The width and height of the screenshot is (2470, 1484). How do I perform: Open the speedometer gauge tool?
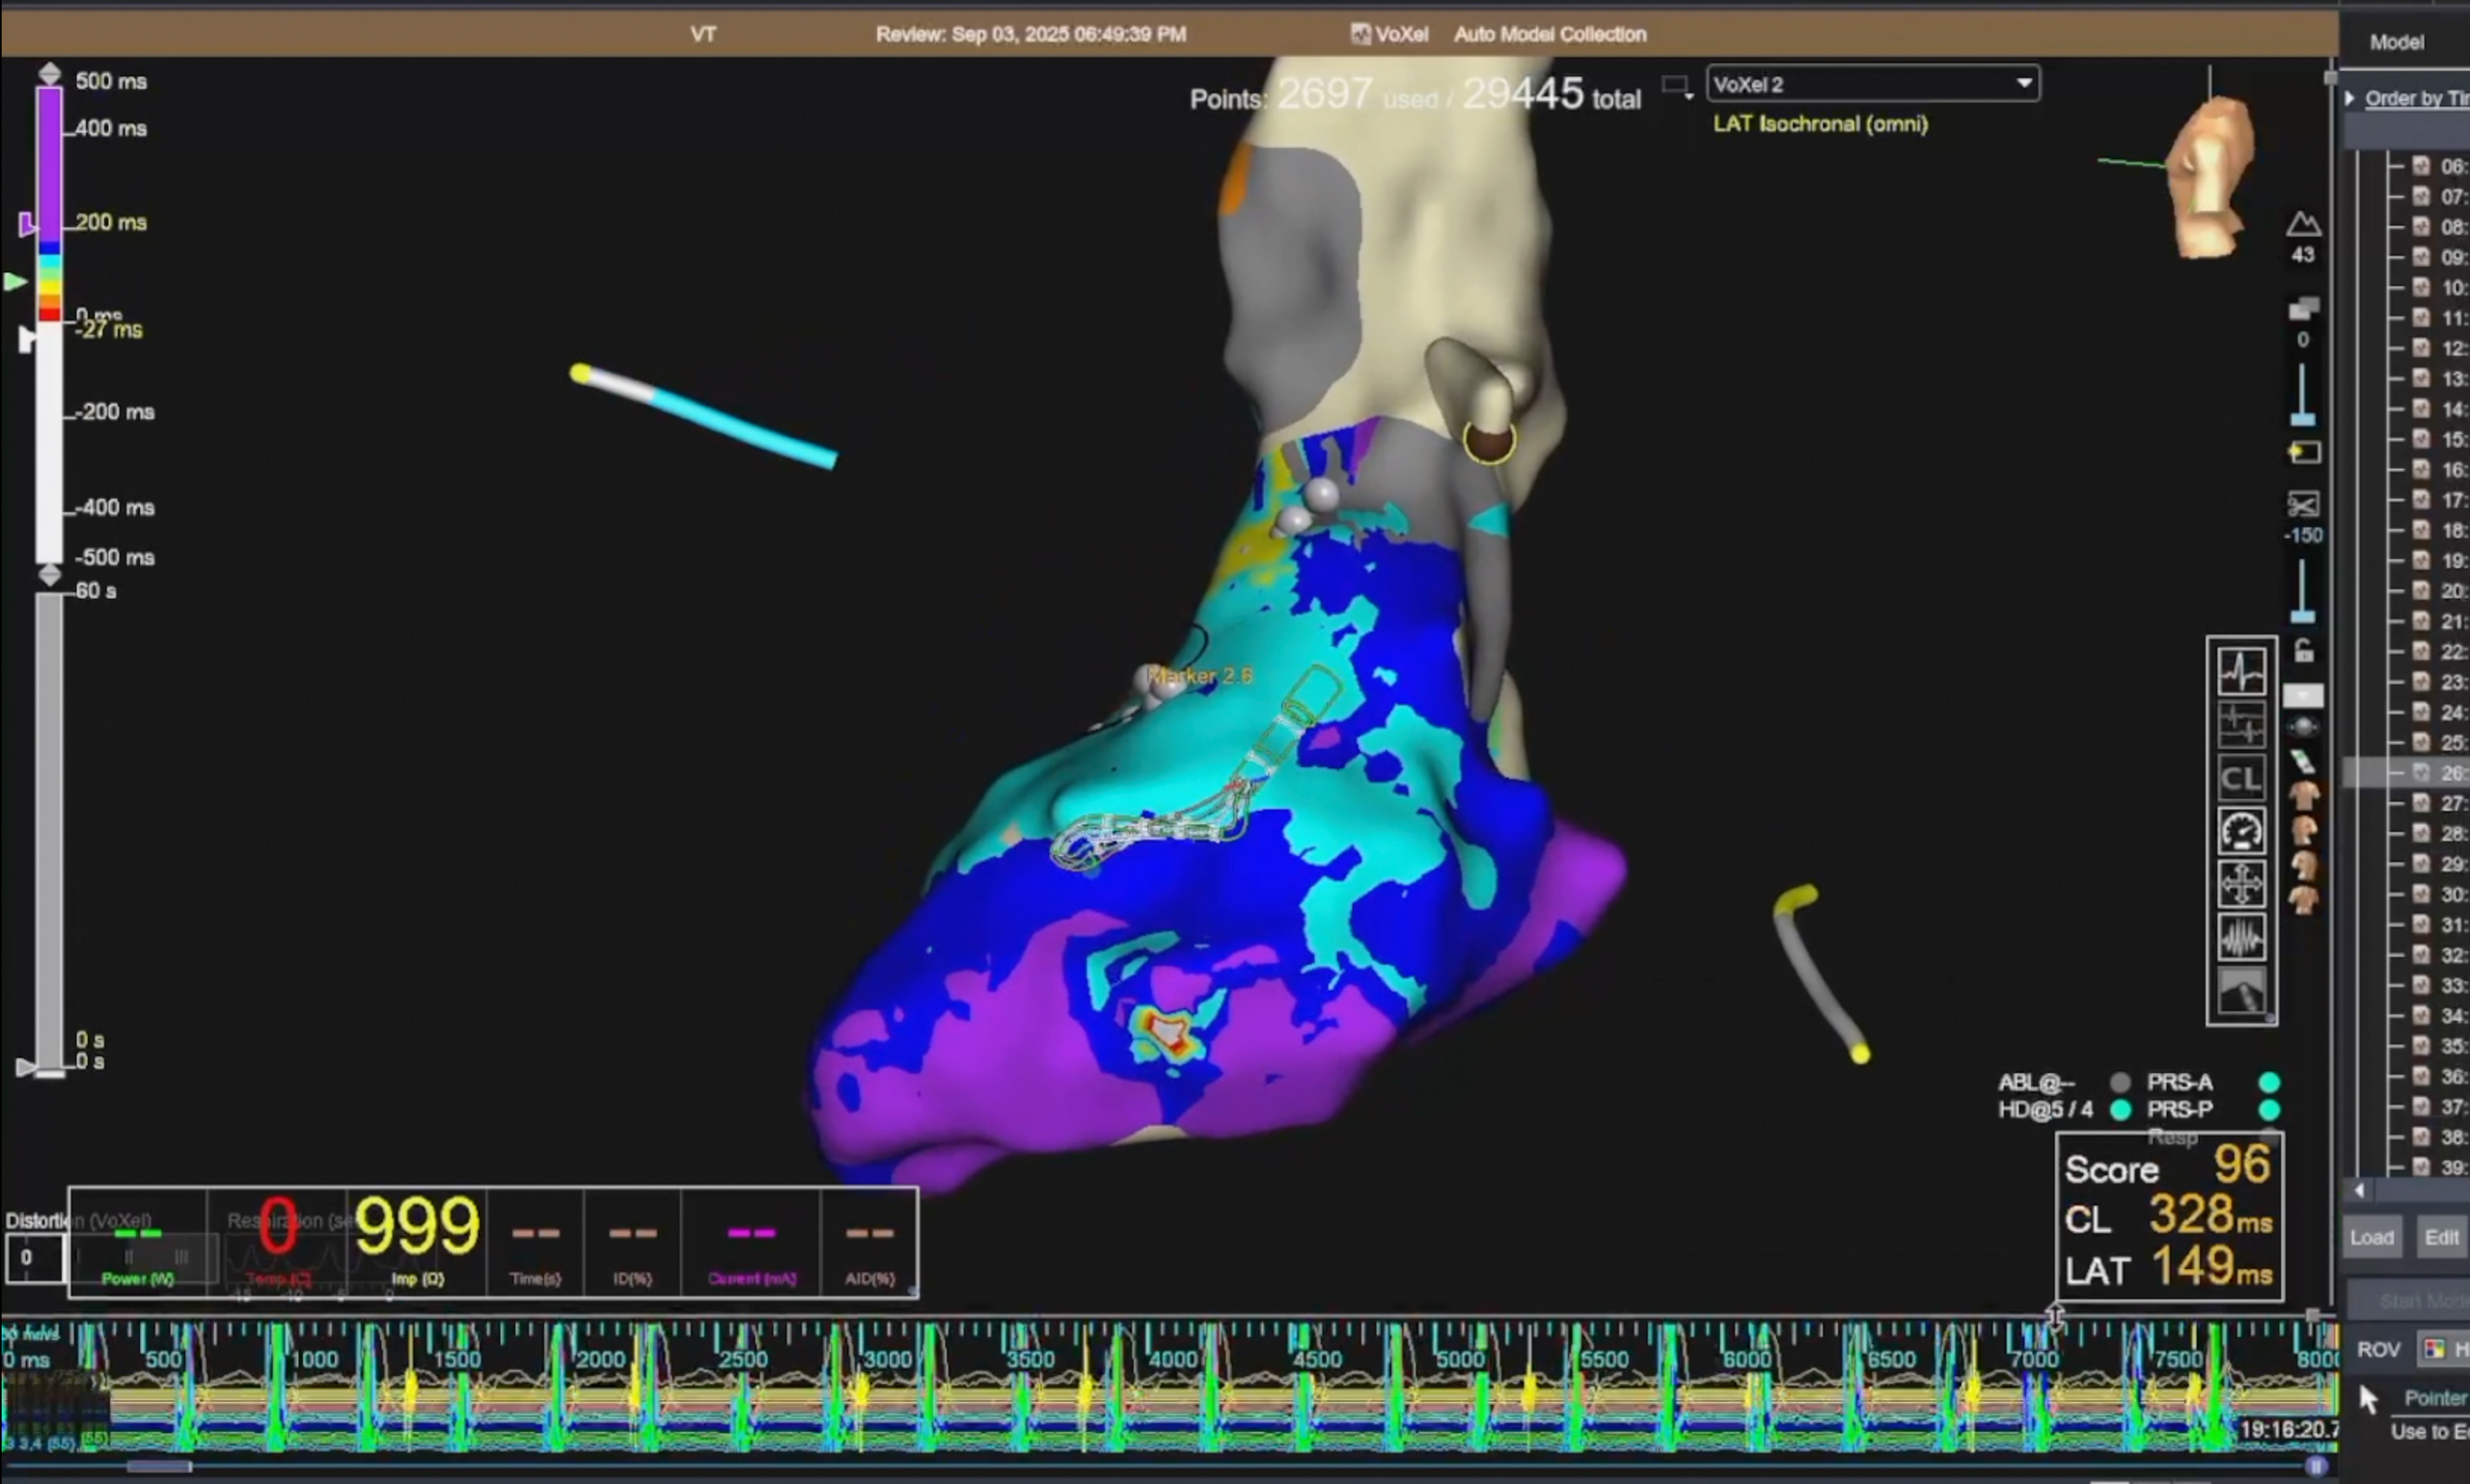2241,831
